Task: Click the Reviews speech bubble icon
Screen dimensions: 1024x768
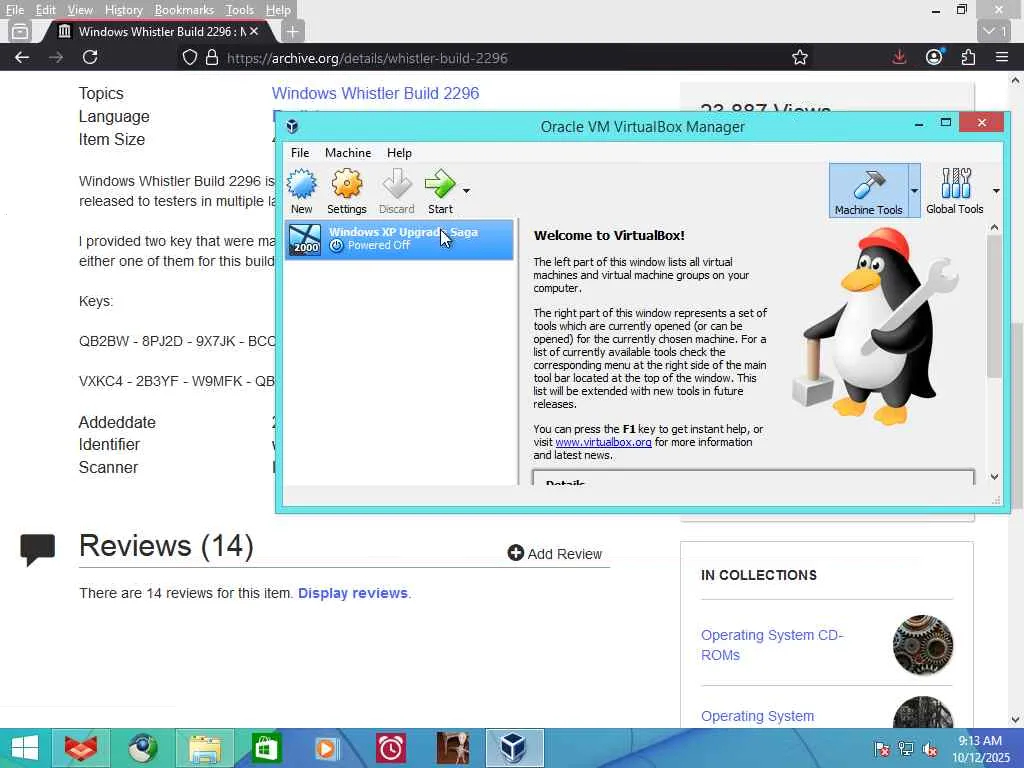Action: point(37,550)
